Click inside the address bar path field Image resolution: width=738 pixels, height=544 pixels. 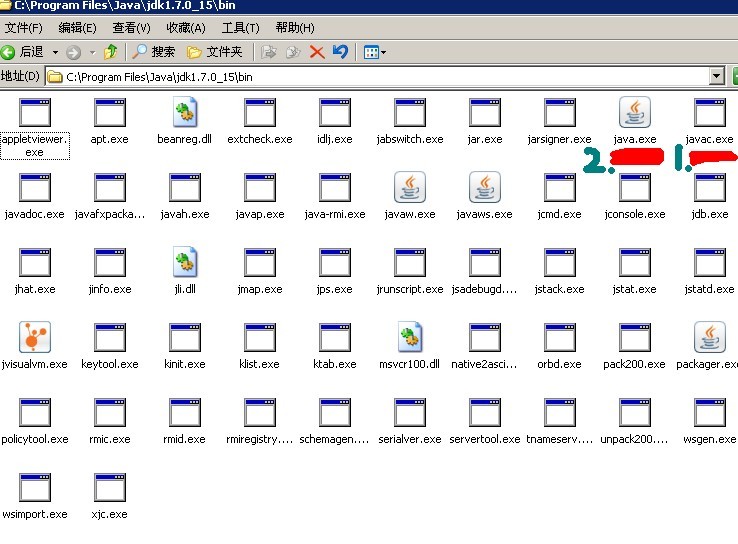point(377,76)
